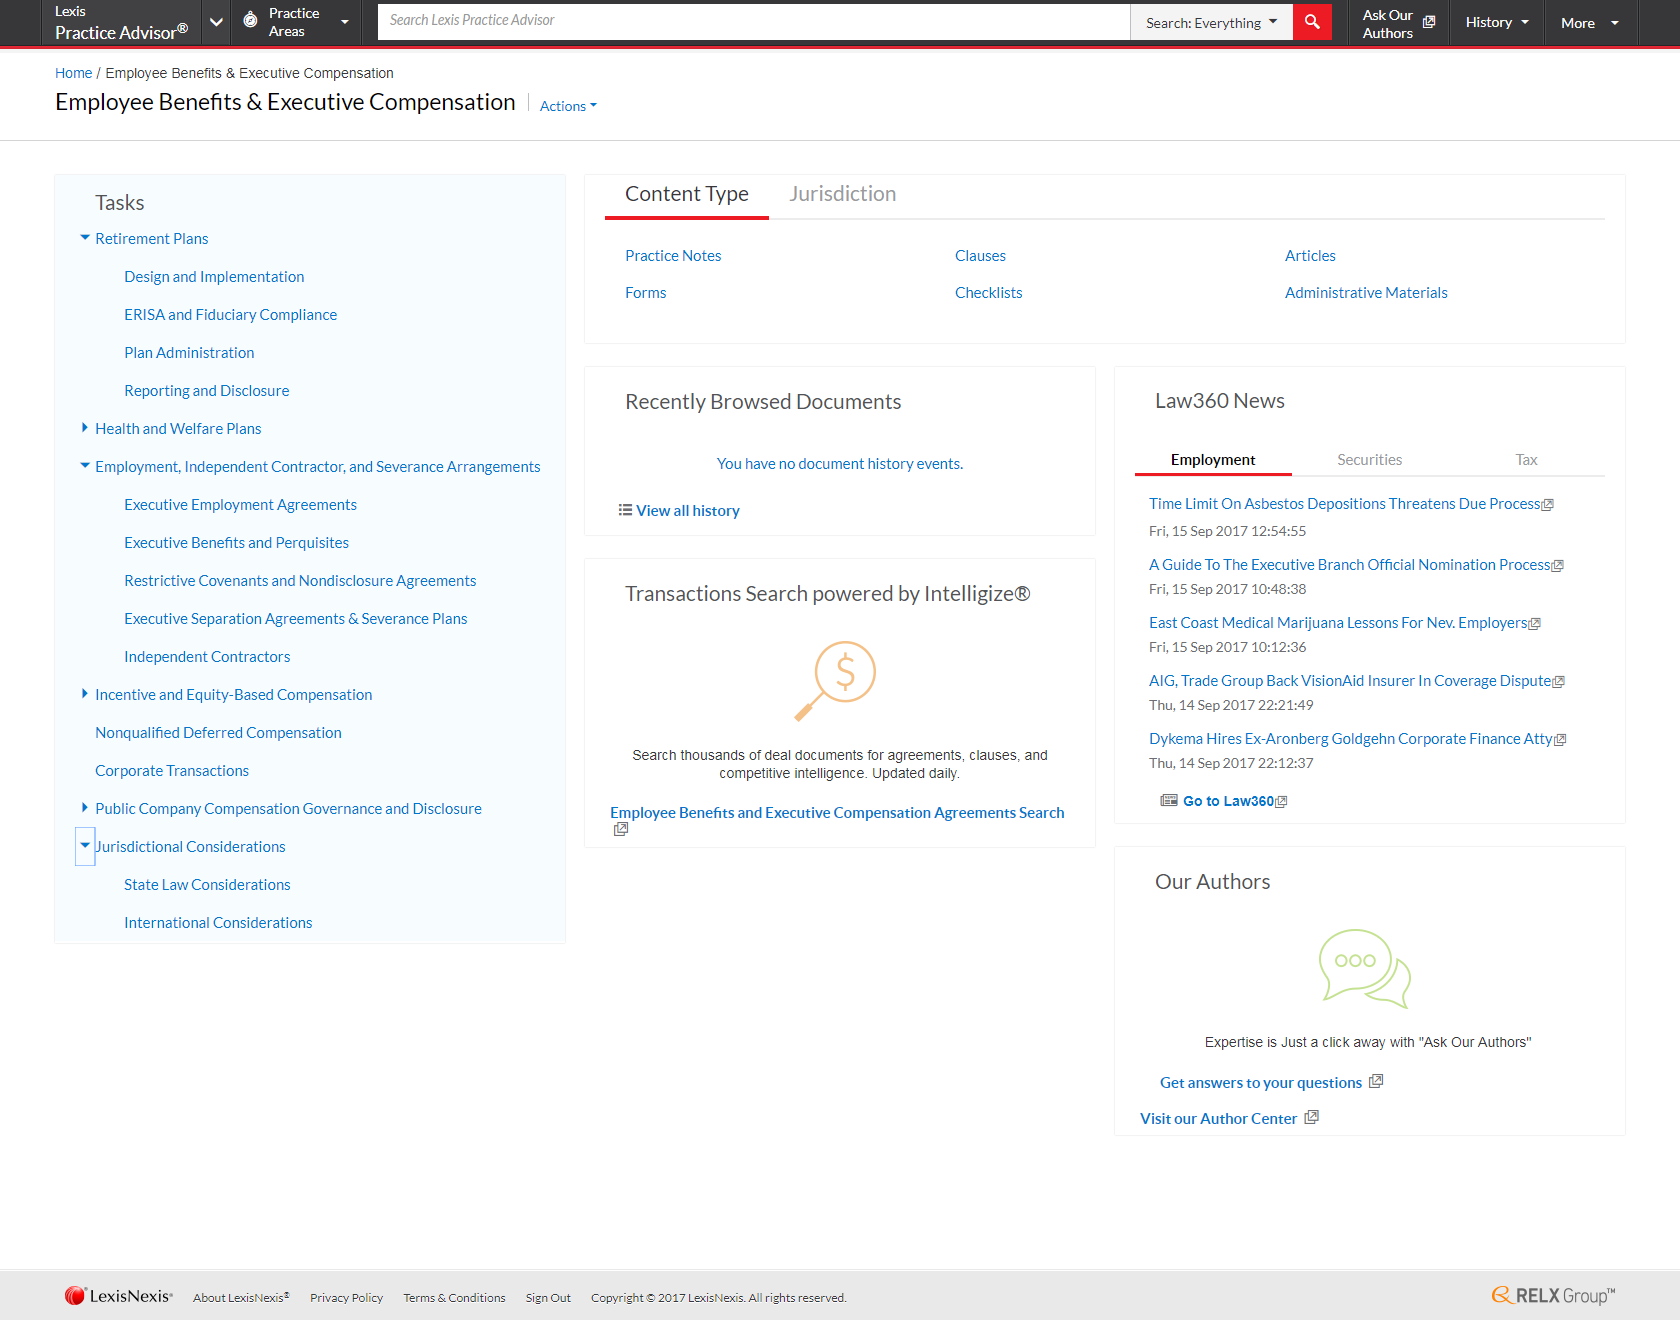Open Terms & Conditions footer link

click(454, 1298)
